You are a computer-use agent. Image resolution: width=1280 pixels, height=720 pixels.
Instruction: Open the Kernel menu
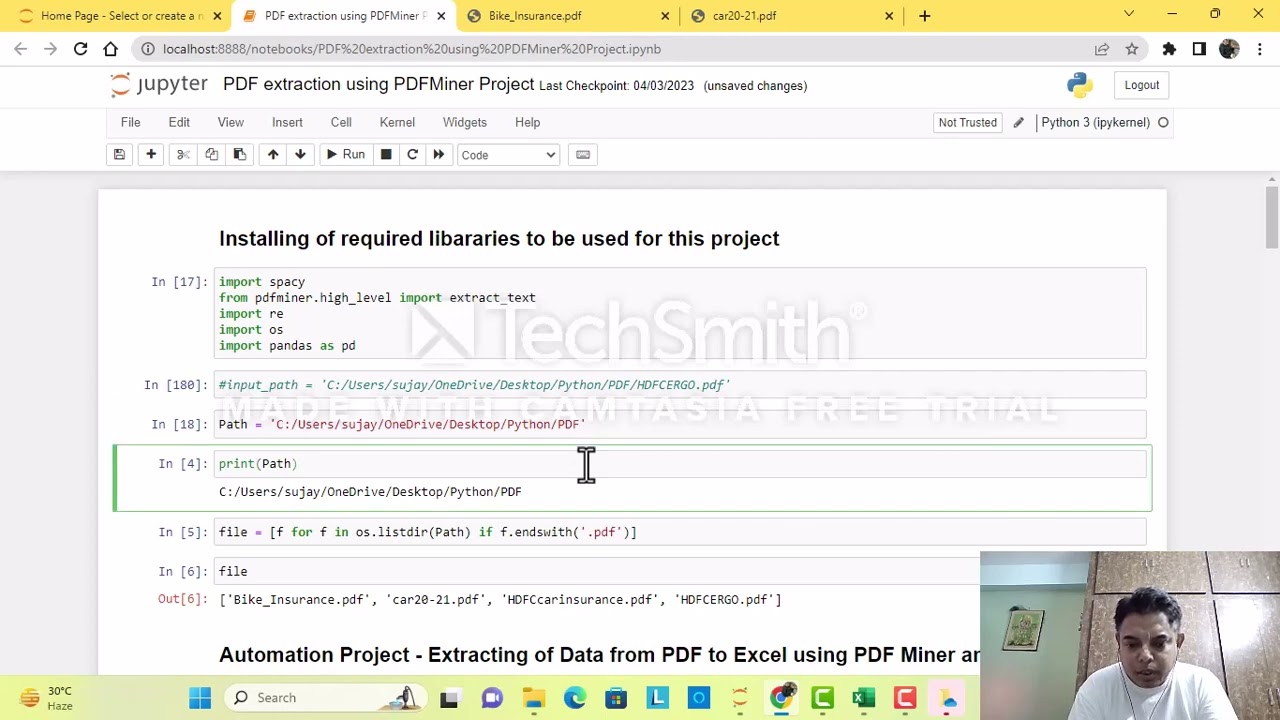click(x=397, y=122)
